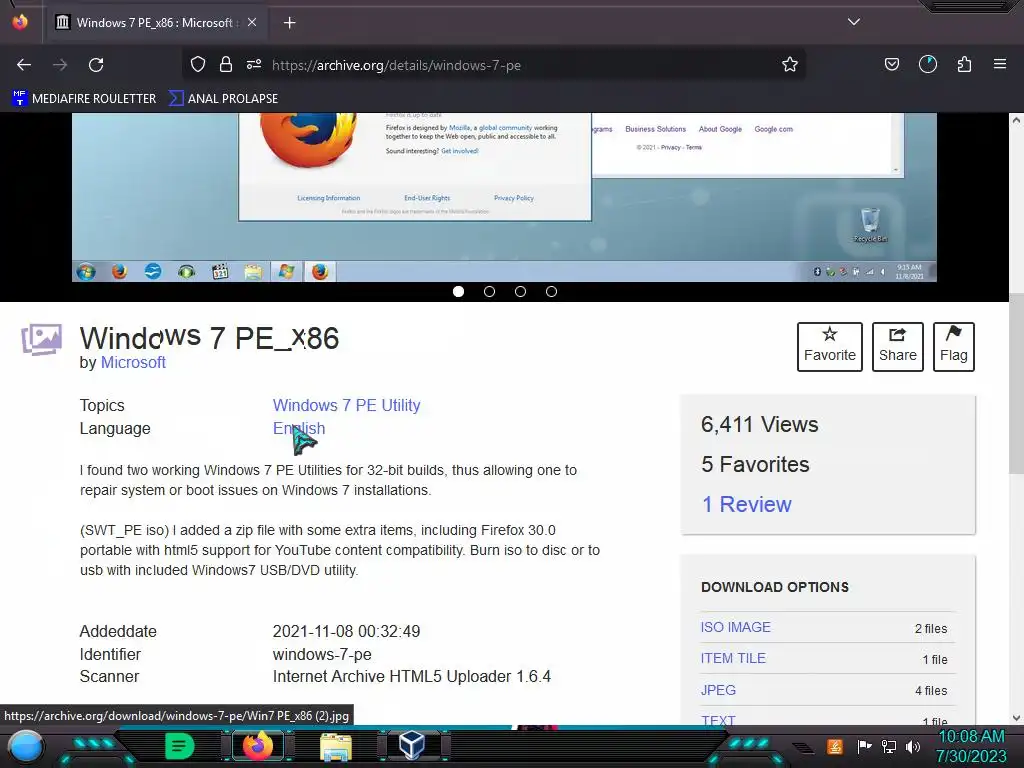The width and height of the screenshot is (1024, 768).
Task: Select the third carousel dot
Action: [x=520, y=291]
